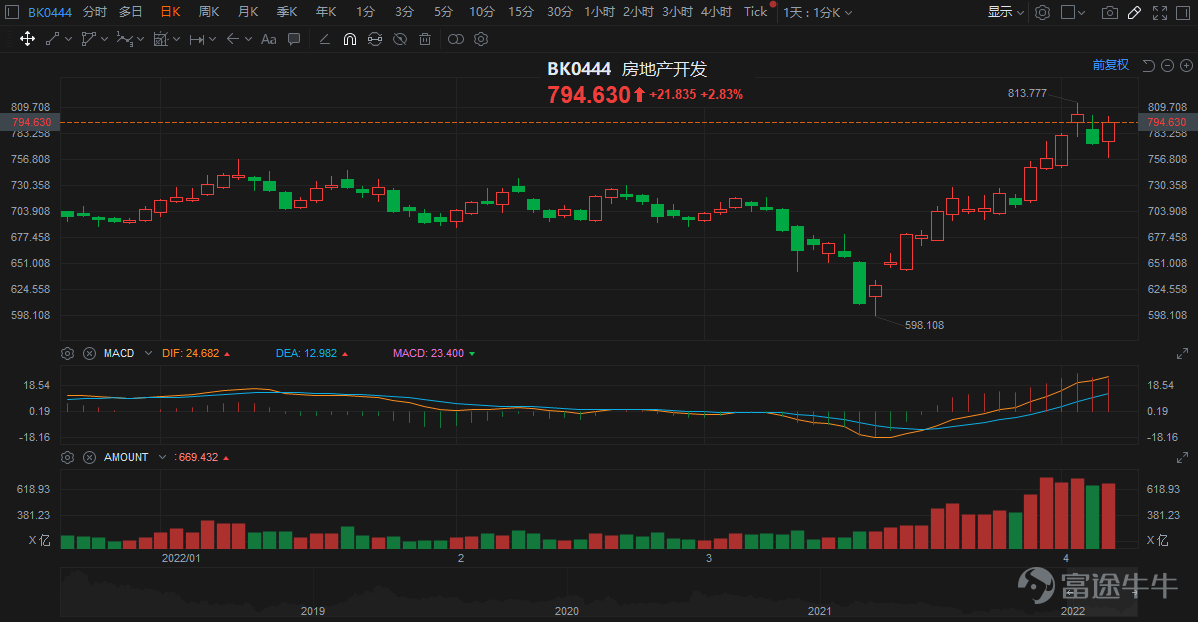Screen dimensions: 1198x622
Task: Switch to the 年K yearly tab
Action: point(325,12)
